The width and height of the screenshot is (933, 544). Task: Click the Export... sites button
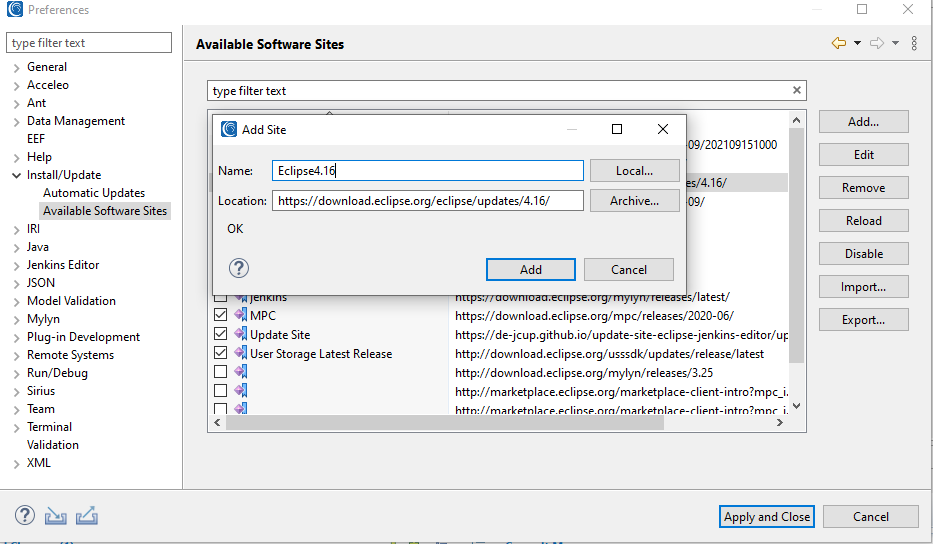click(863, 320)
